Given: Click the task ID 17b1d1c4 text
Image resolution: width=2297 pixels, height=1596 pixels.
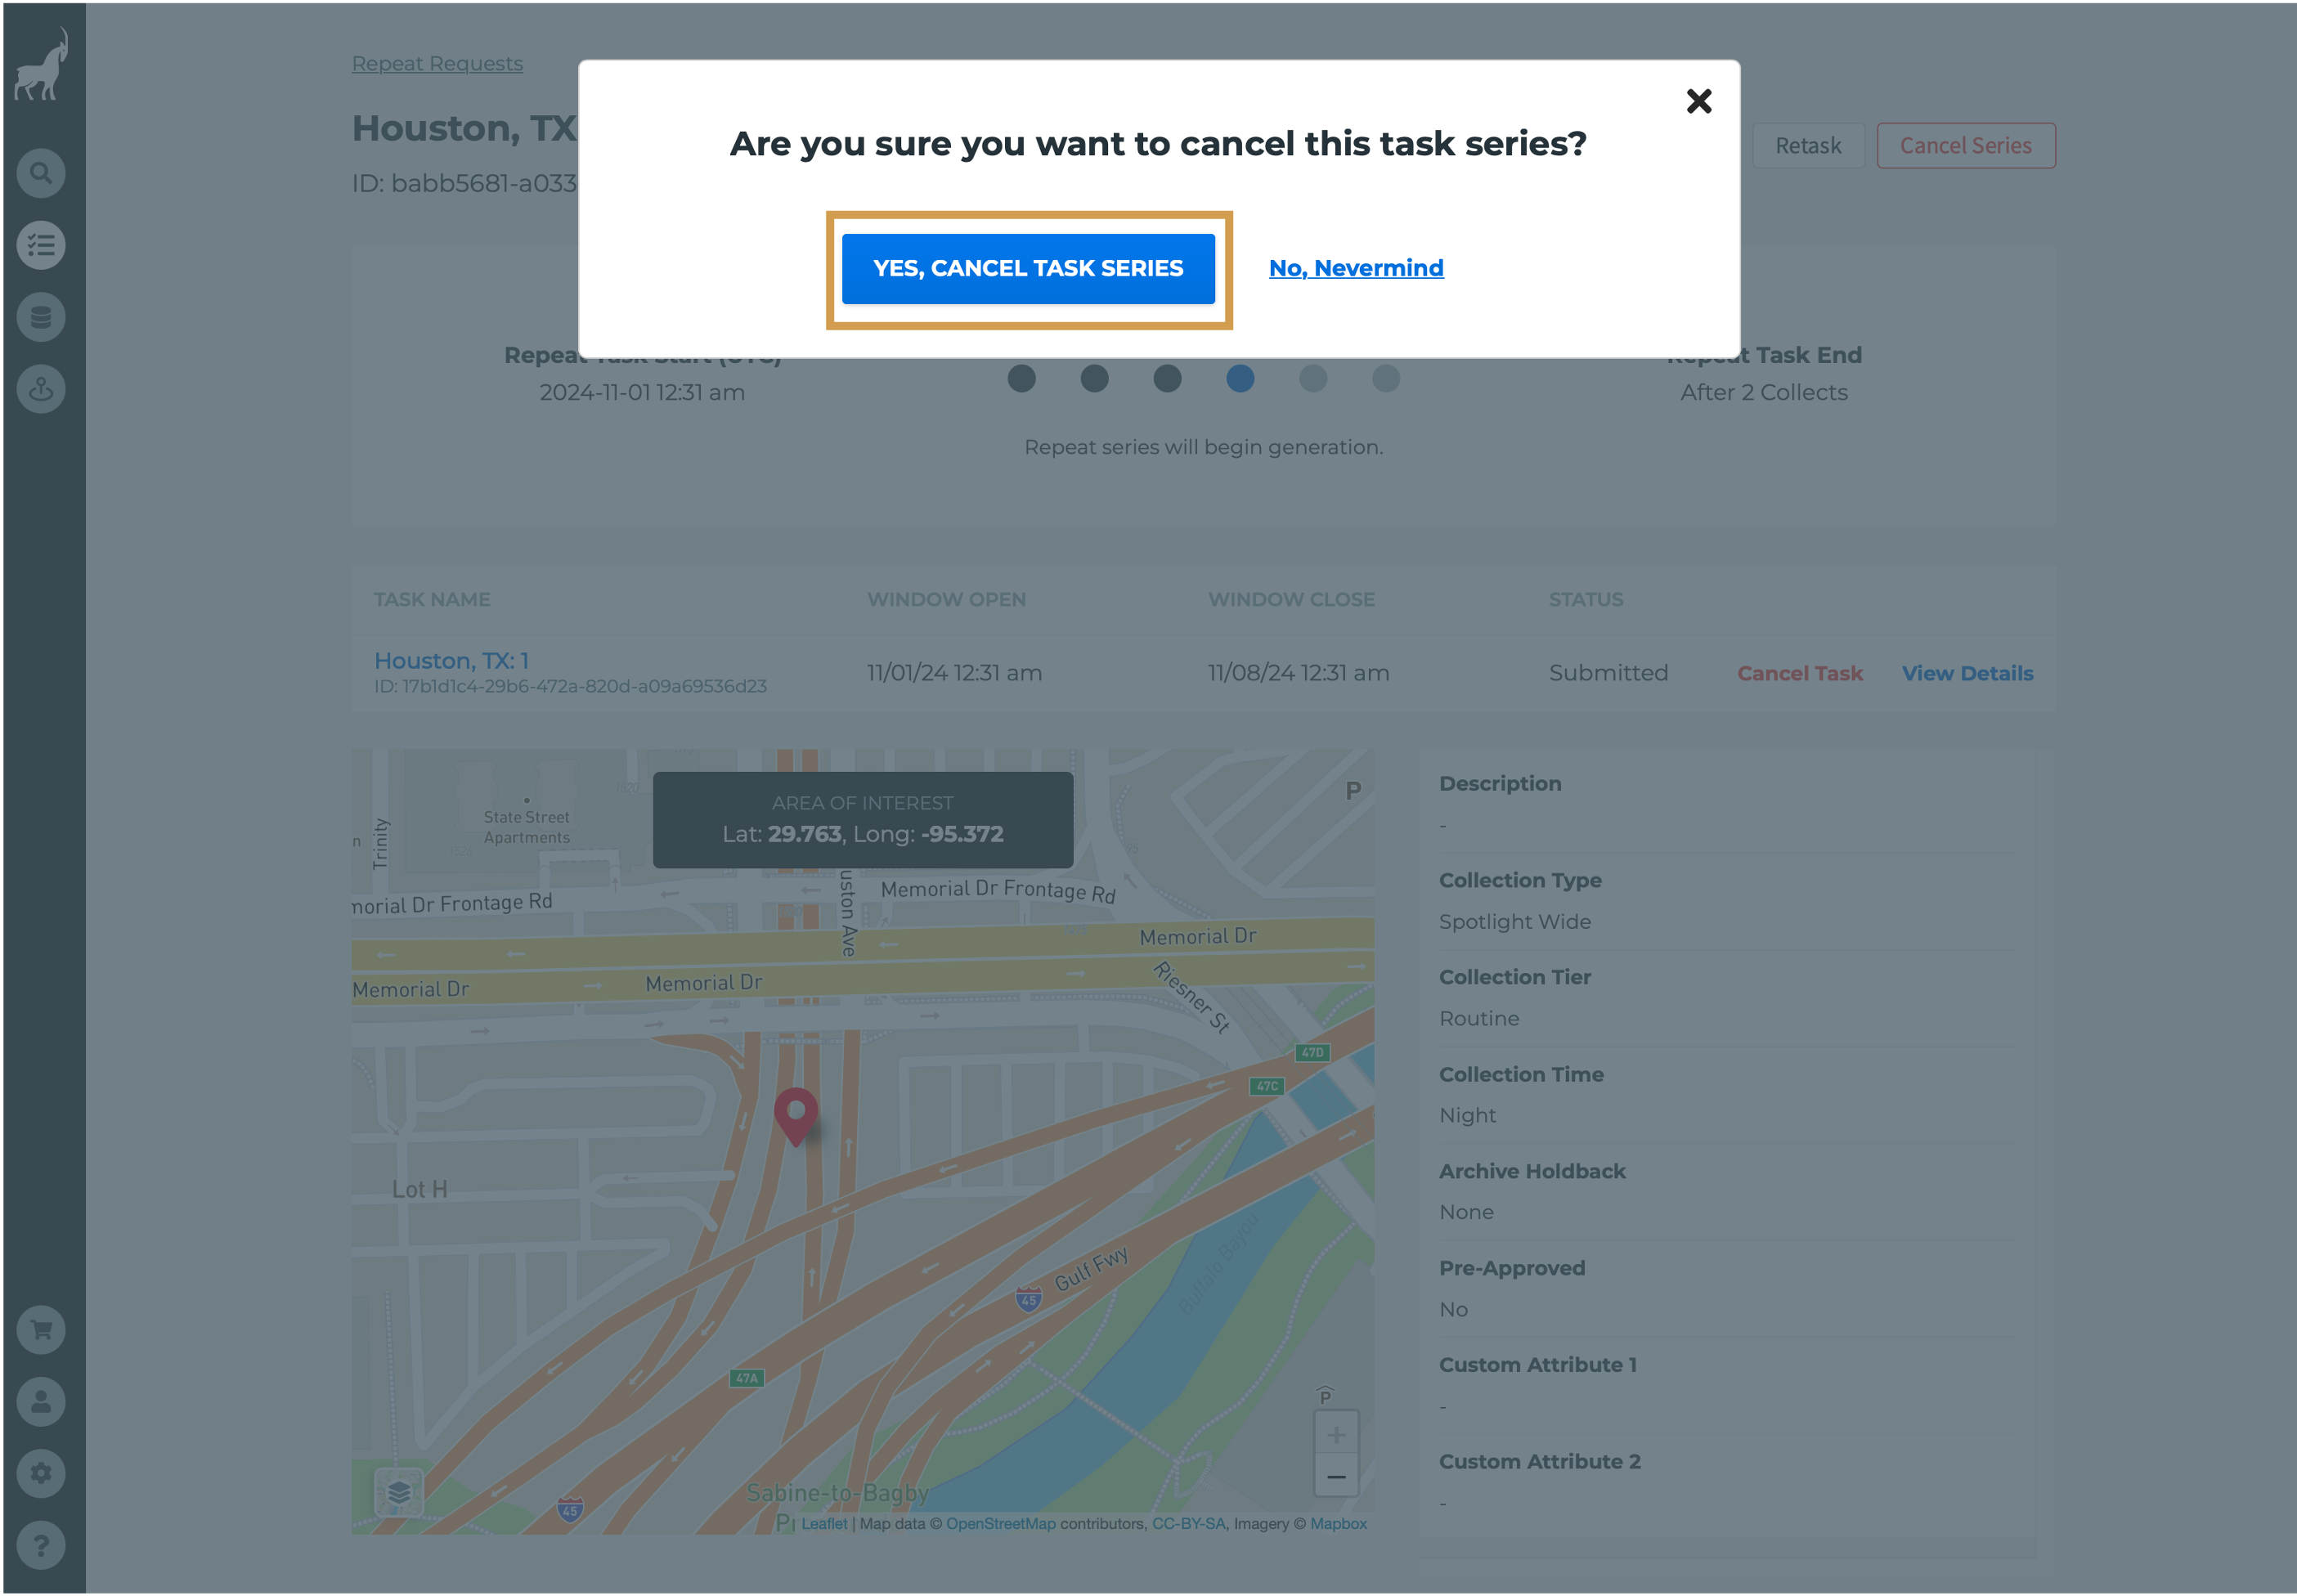Looking at the screenshot, I should pyautogui.click(x=570, y=686).
